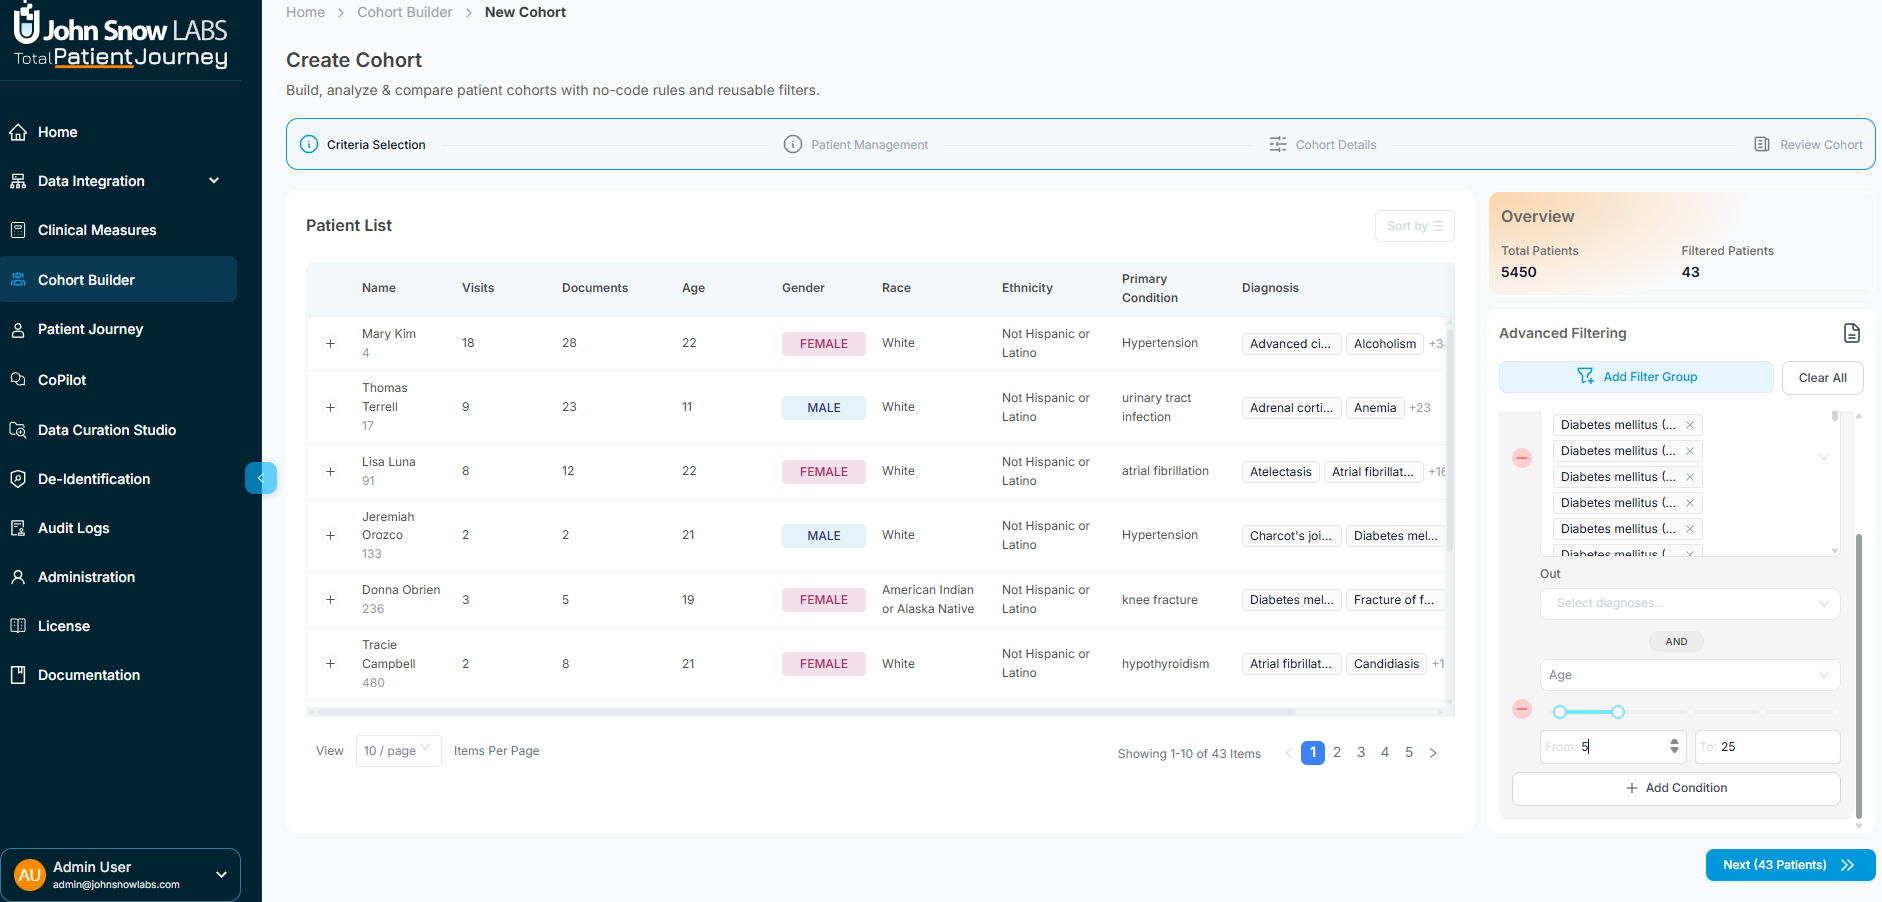Collapse the sidebar with the blue arrow tab
This screenshot has height=902, width=1882.
coord(260,478)
